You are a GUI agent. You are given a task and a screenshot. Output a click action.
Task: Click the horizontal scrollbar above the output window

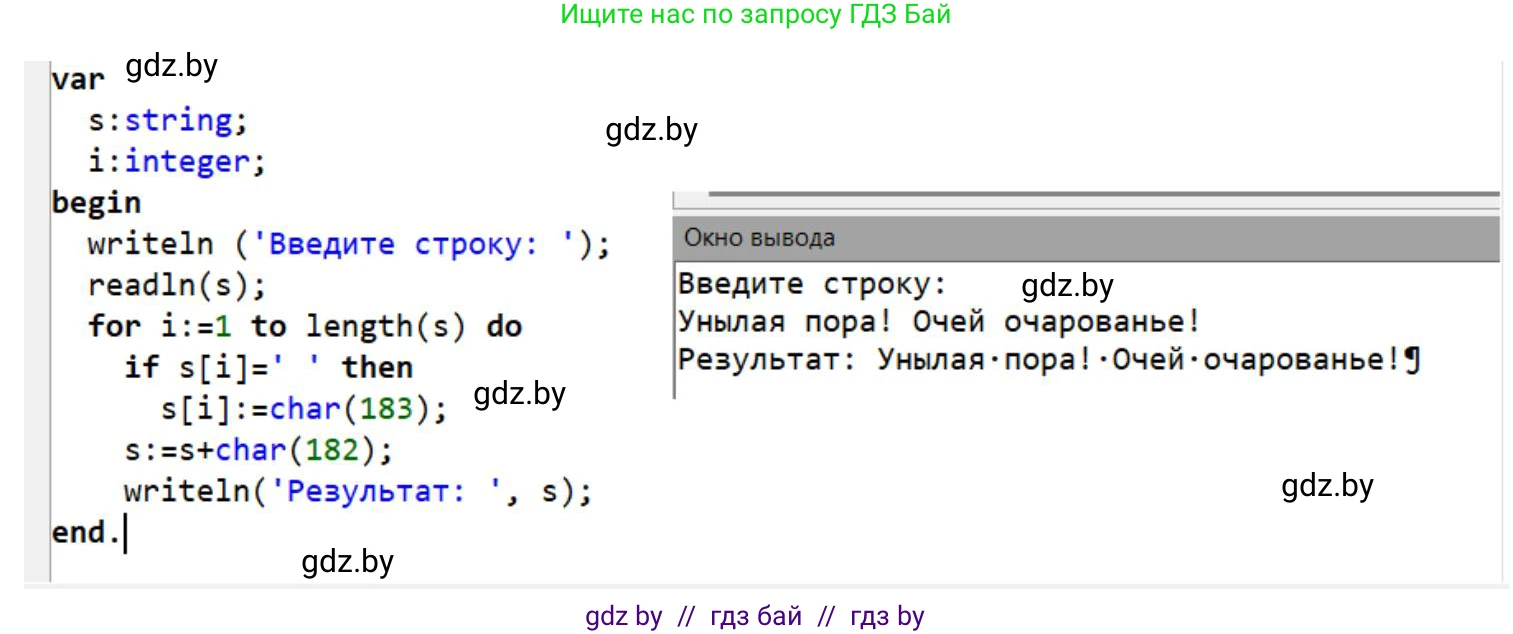pos(1100,193)
